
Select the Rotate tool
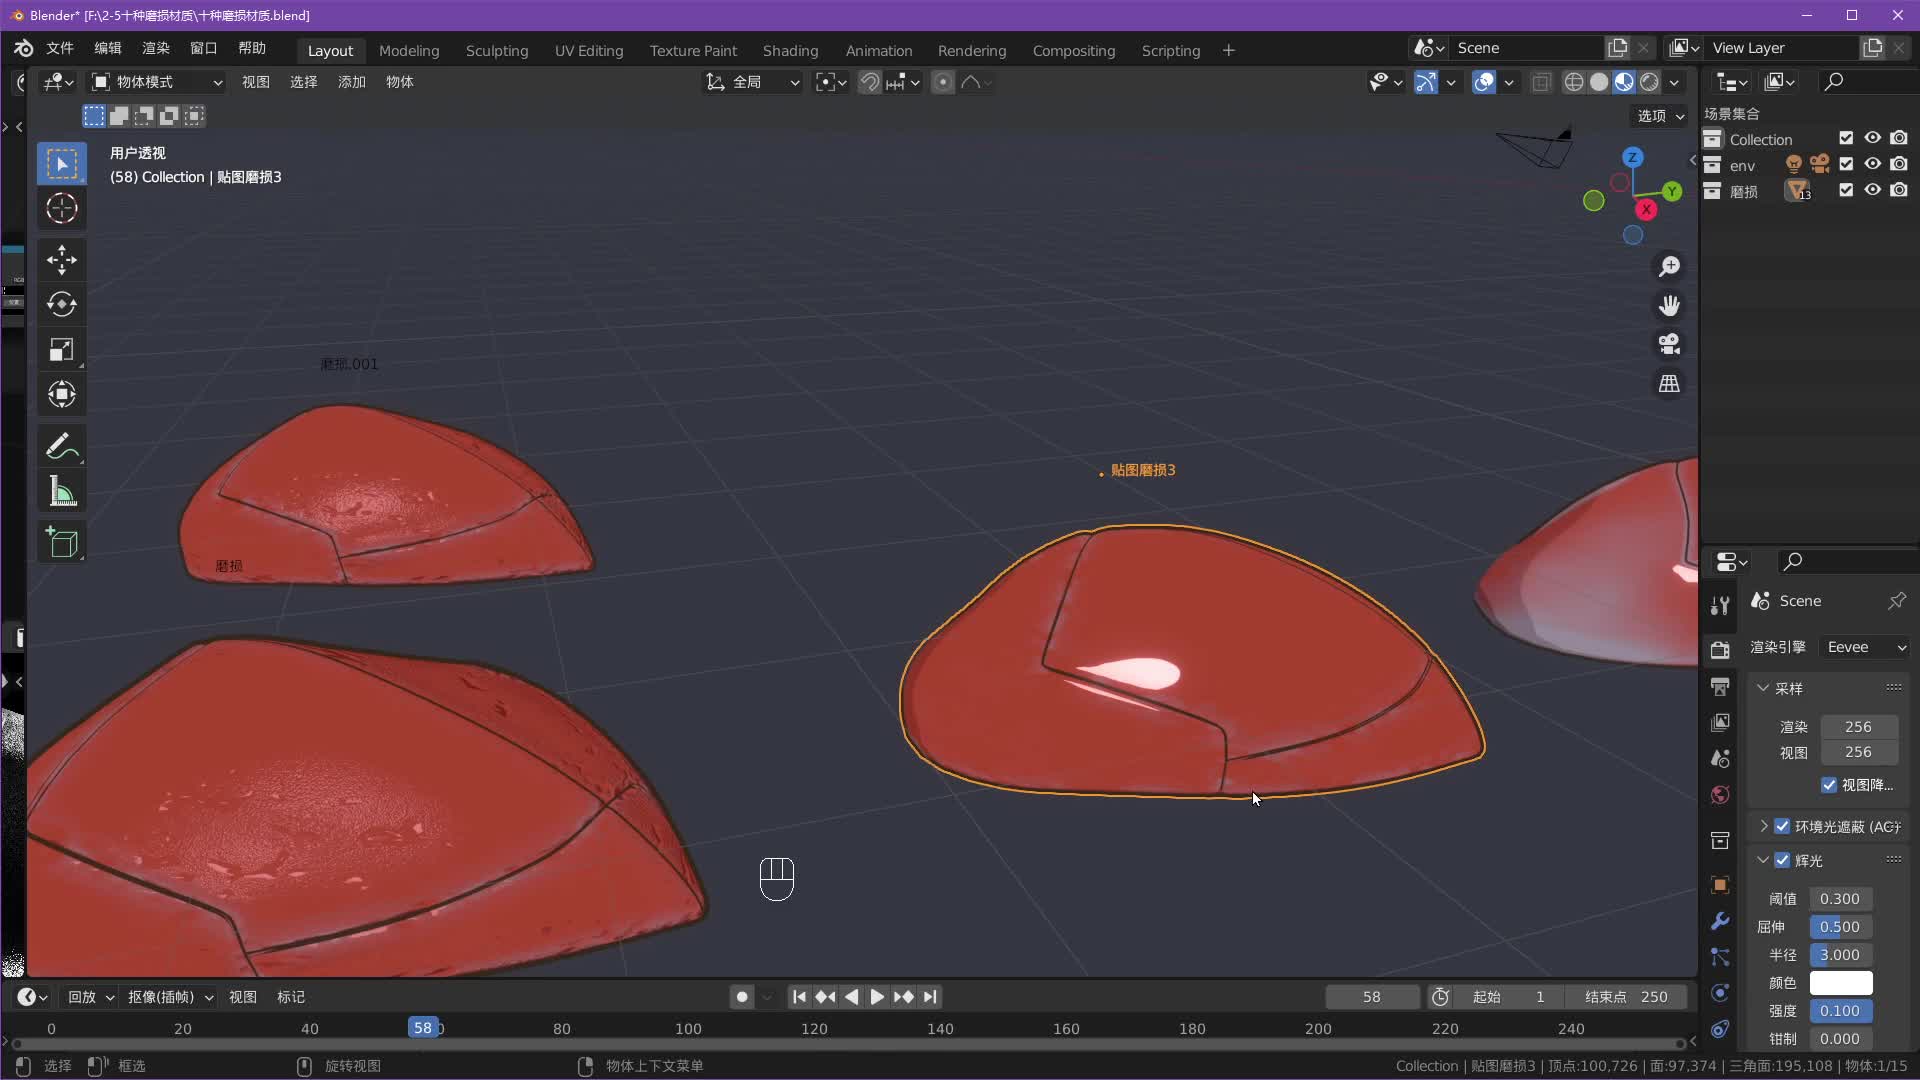pyautogui.click(x=62, y=304)
